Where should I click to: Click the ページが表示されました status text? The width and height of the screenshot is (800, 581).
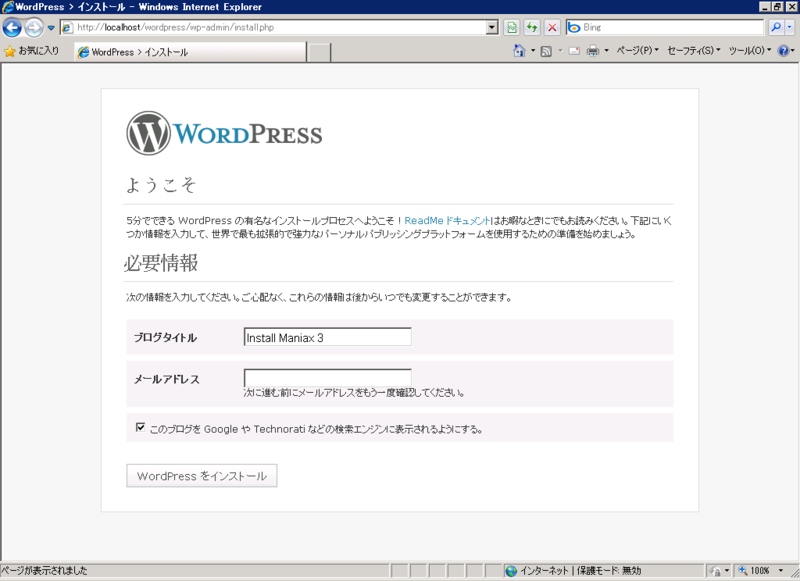(44, 571)
